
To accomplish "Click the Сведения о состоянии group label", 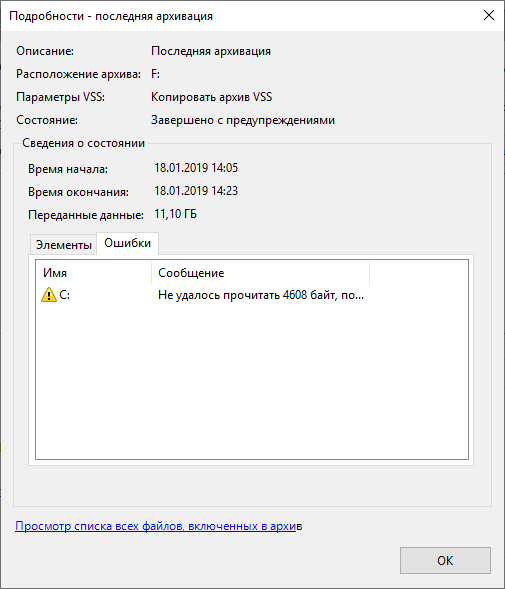I will coord(83,143).
